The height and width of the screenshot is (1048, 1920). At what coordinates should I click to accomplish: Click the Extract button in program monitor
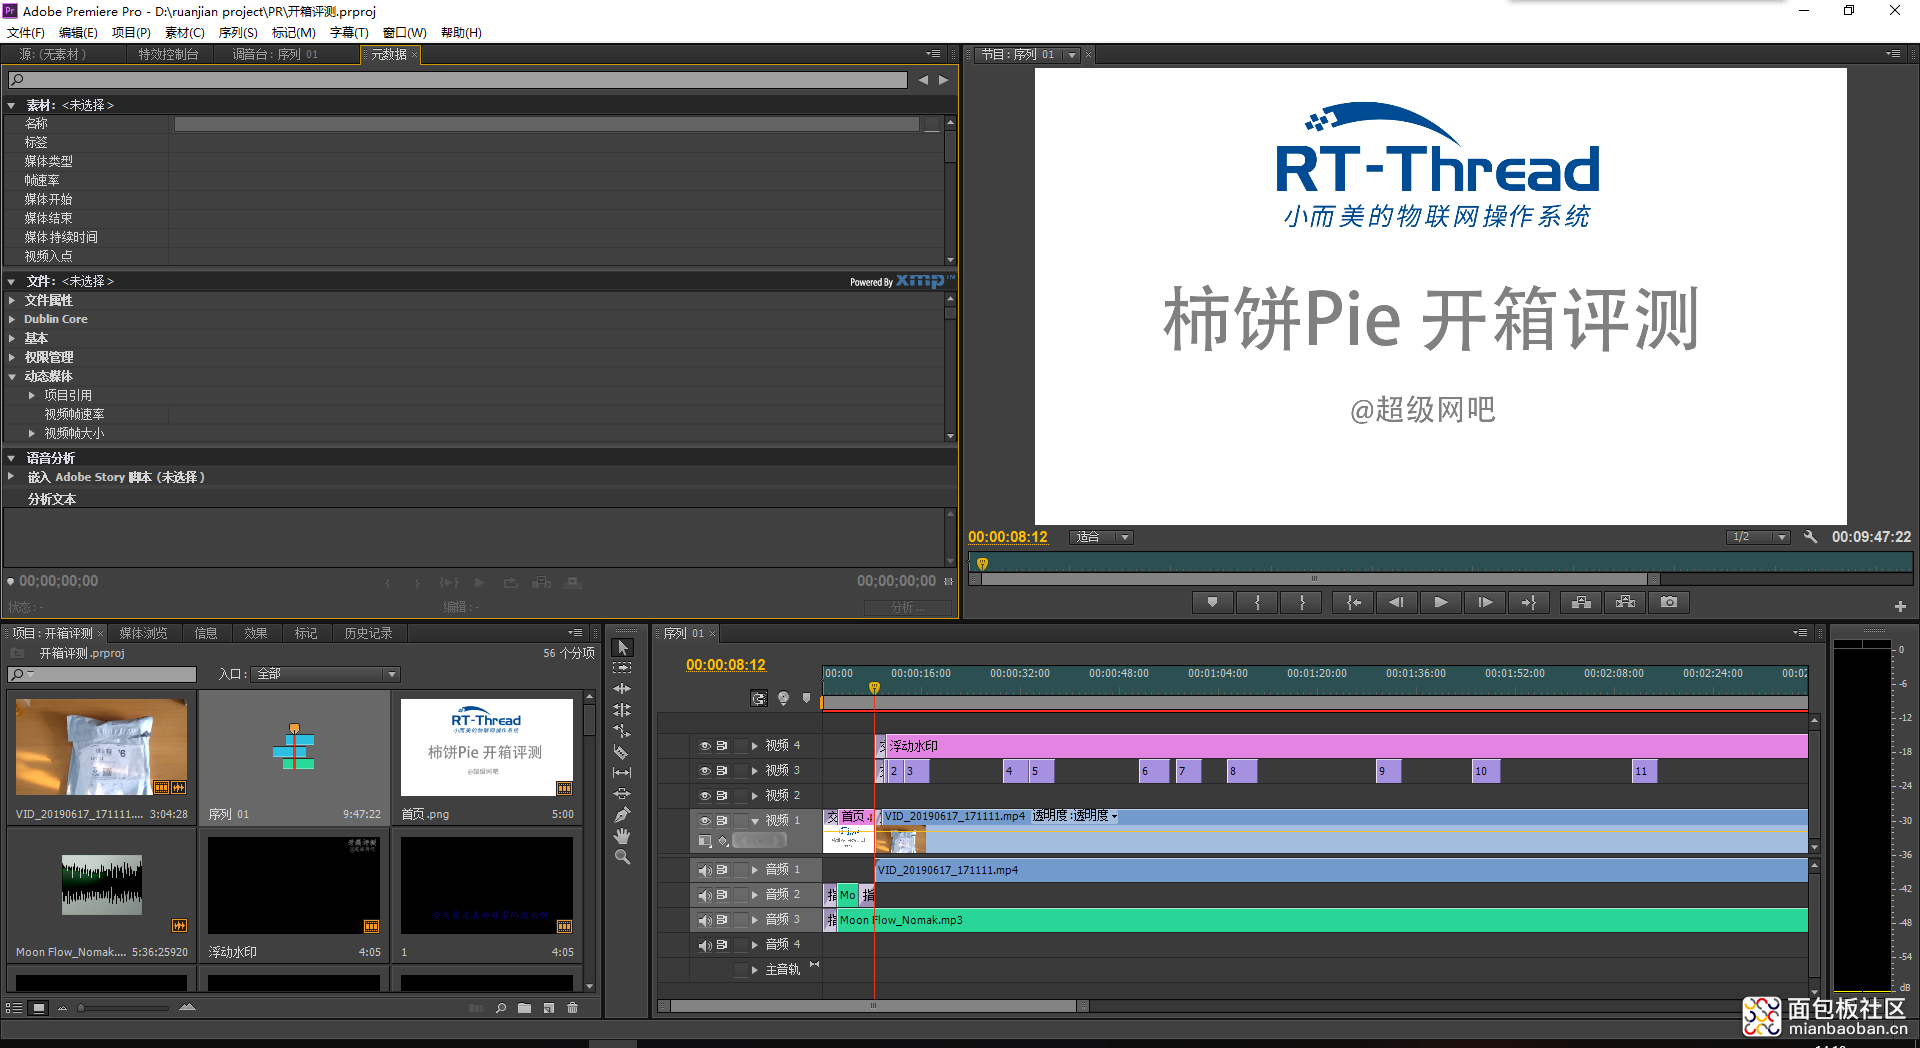coord(1625,602)
